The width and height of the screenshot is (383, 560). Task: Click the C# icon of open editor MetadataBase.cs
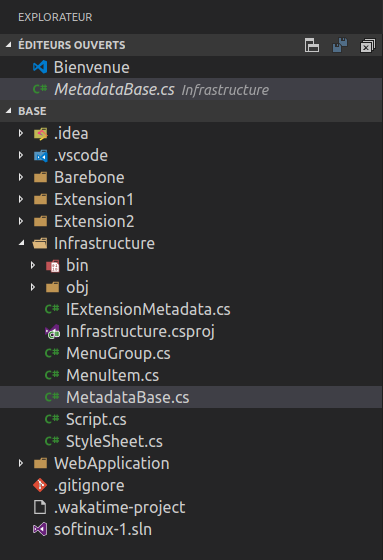tap(40, 89)
